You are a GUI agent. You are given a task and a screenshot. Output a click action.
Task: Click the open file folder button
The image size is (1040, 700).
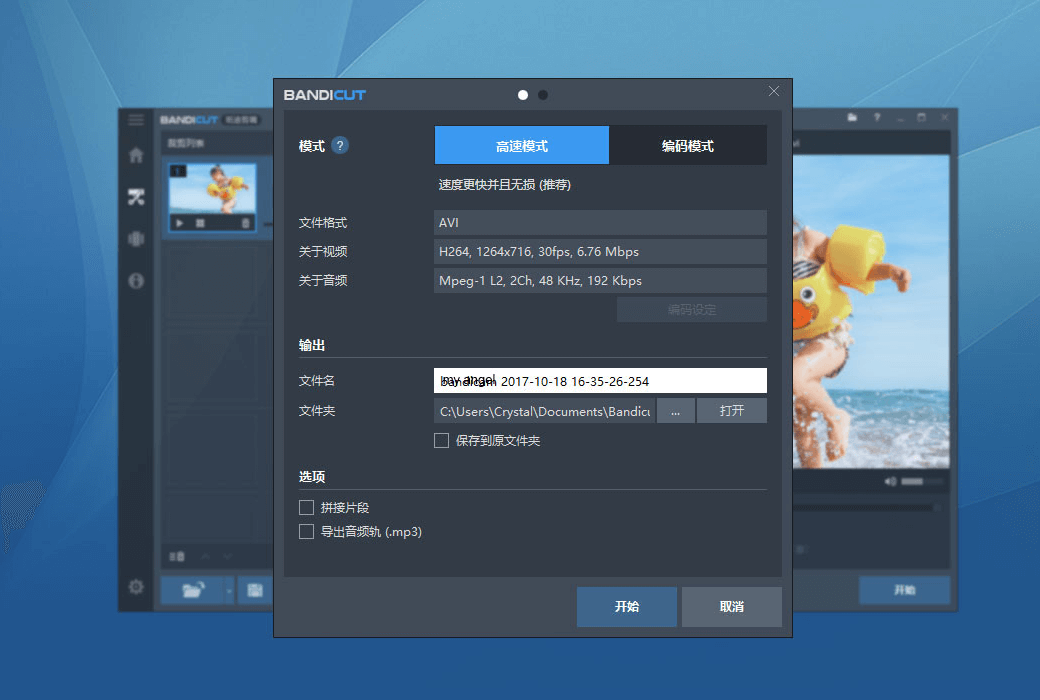tap(193, 589)
